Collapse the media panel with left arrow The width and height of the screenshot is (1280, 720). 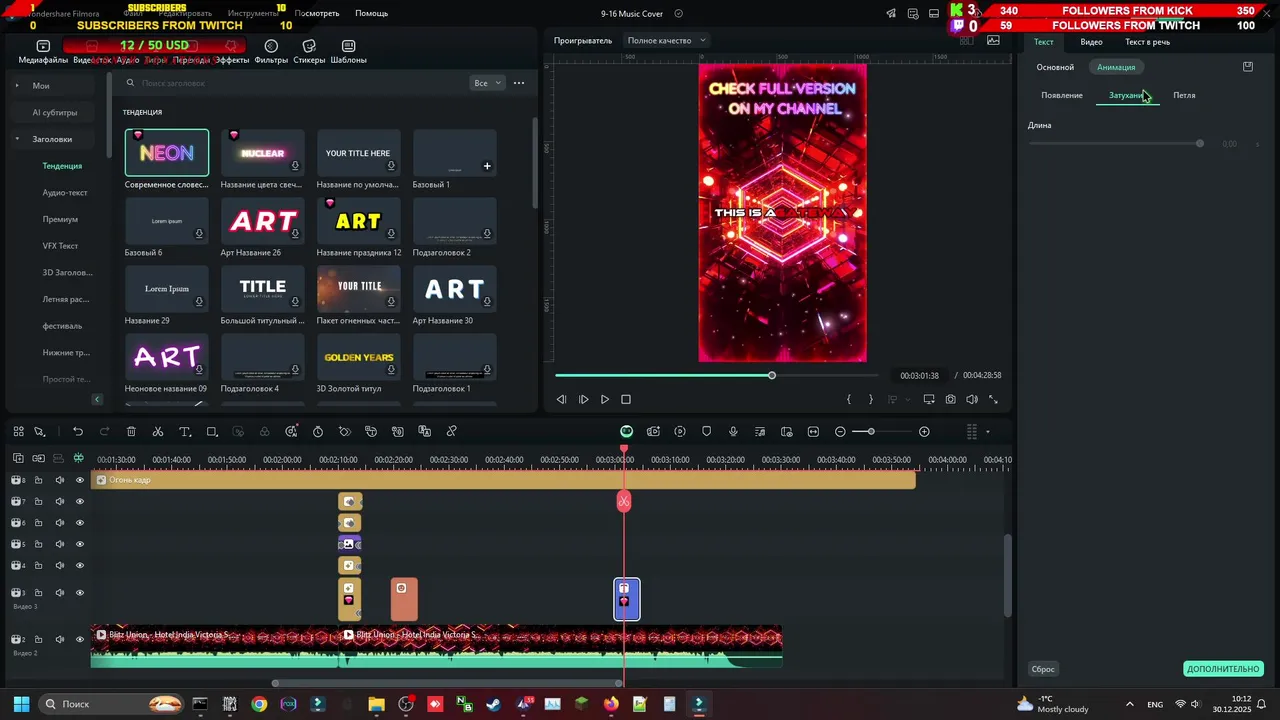(x=97, y=399)
